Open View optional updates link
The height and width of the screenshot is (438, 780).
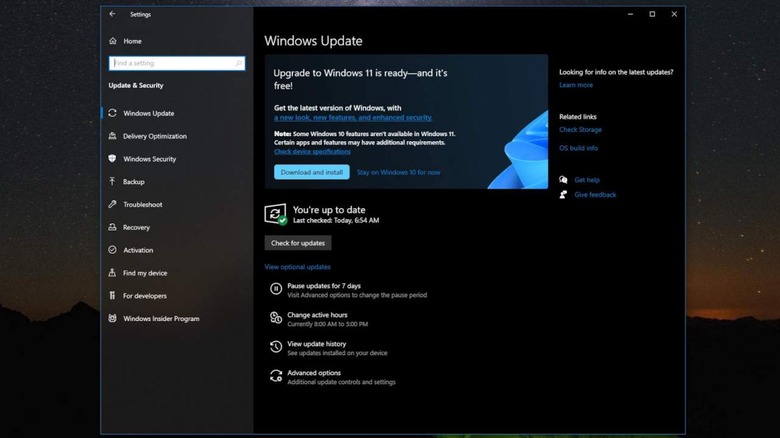(x=297, y=267)
